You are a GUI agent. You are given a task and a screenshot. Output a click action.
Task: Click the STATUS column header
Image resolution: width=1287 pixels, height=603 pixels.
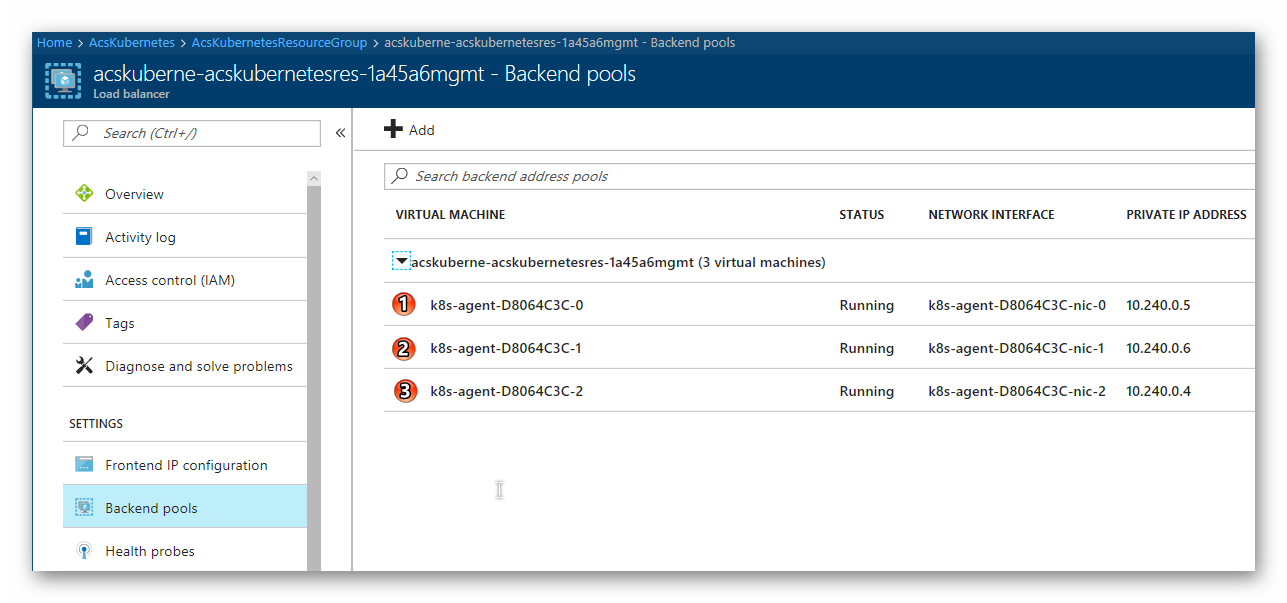[862, 215]
